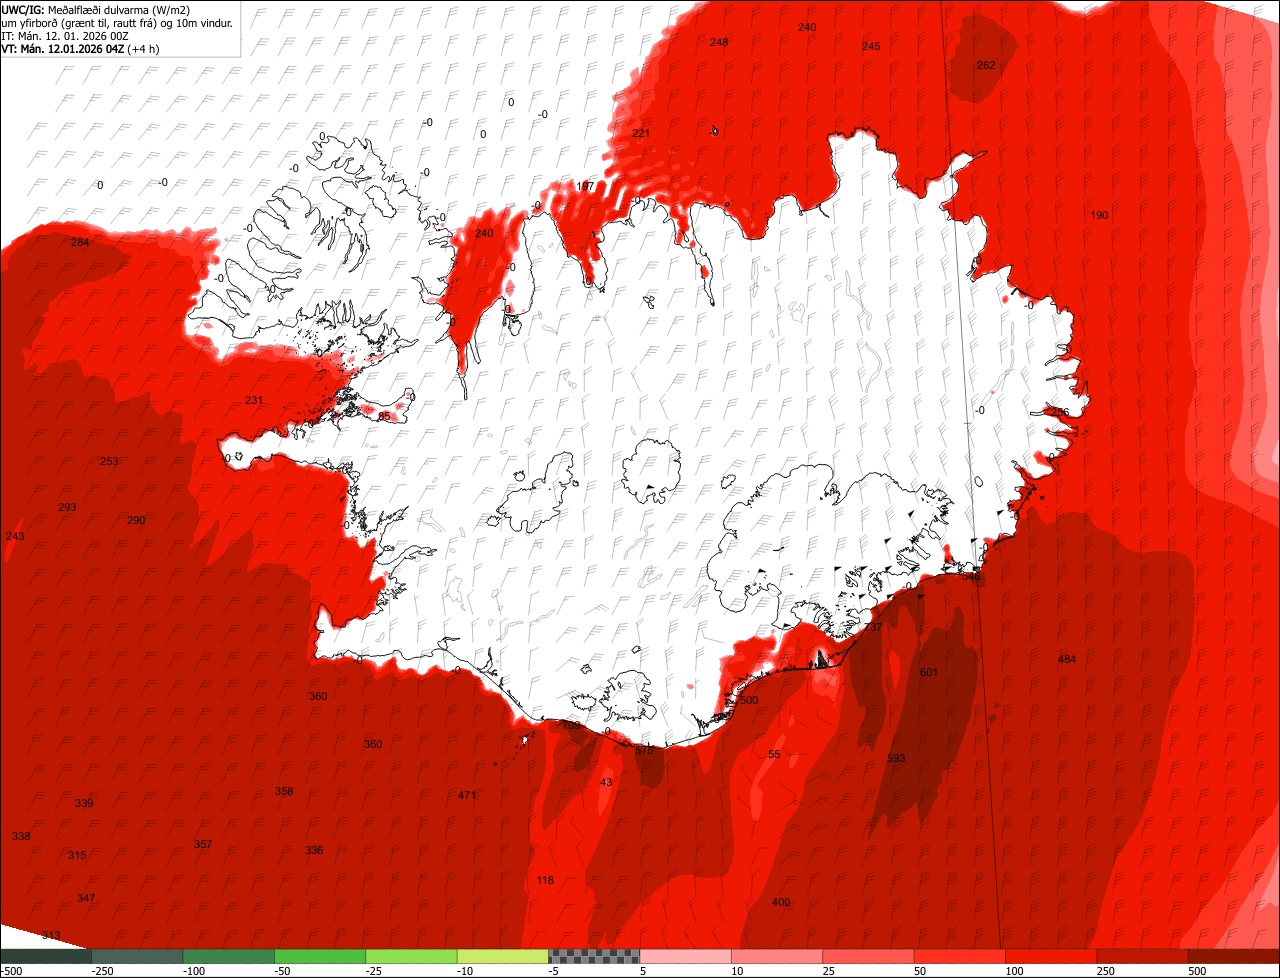Viewport: 1280px width, 978px height.
Task: Click the 400 value near the bottom edge
Action: [x=781, y=902]
